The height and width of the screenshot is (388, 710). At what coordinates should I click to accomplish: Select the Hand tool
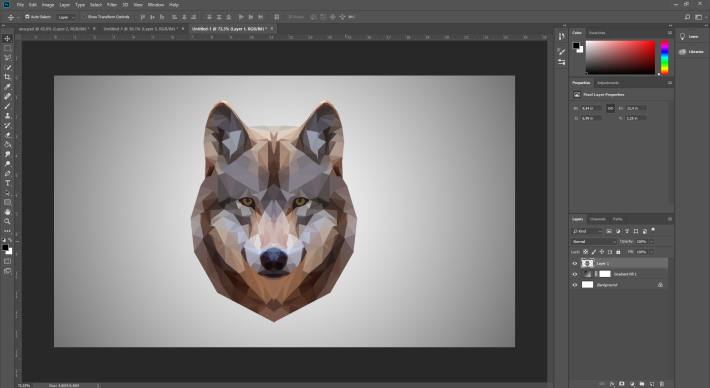click(7, 212)
